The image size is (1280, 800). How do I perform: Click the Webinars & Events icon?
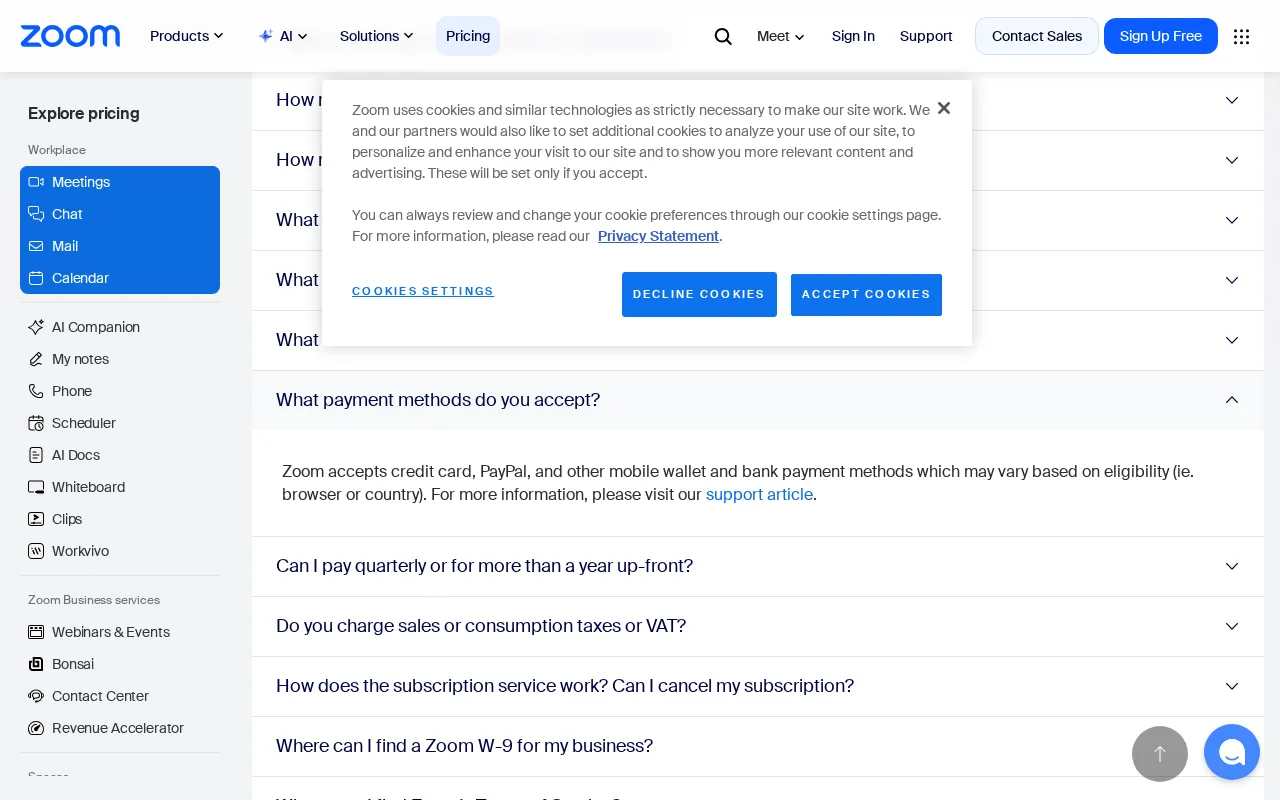(x=36, y=632)
